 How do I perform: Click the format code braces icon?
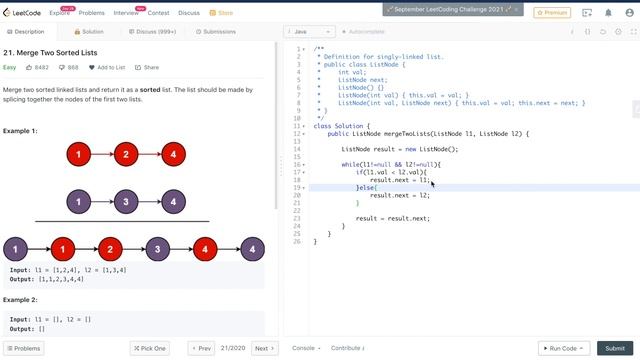pos(587,32)
